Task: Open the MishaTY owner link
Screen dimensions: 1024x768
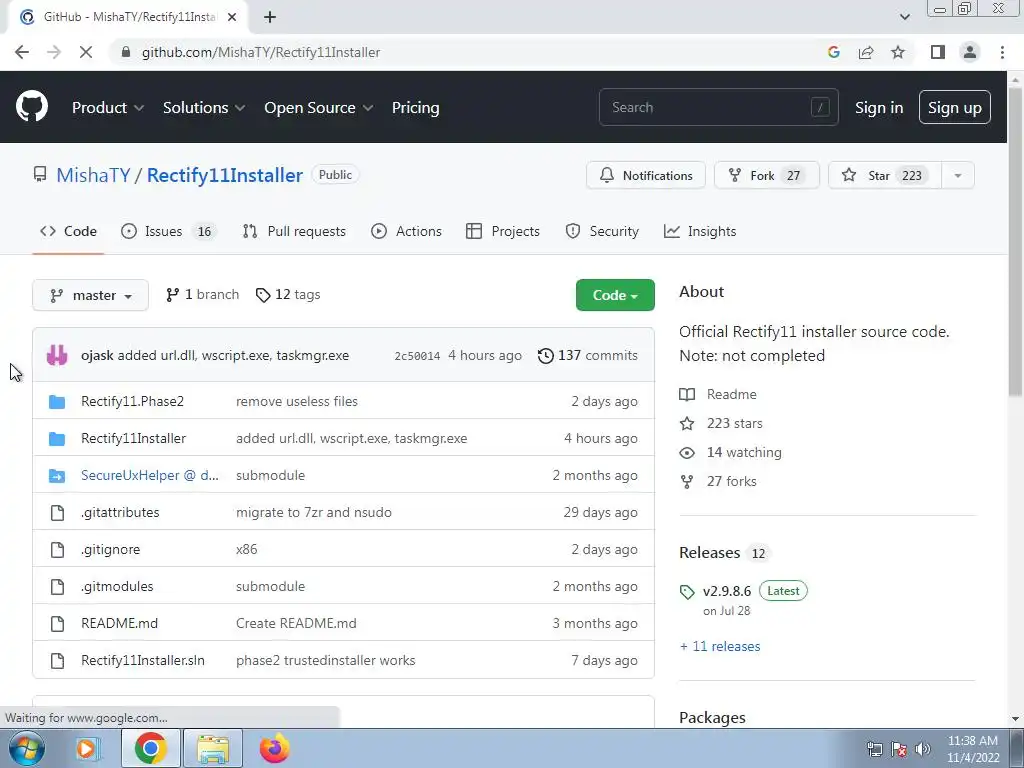Action: tap(93, 175)
